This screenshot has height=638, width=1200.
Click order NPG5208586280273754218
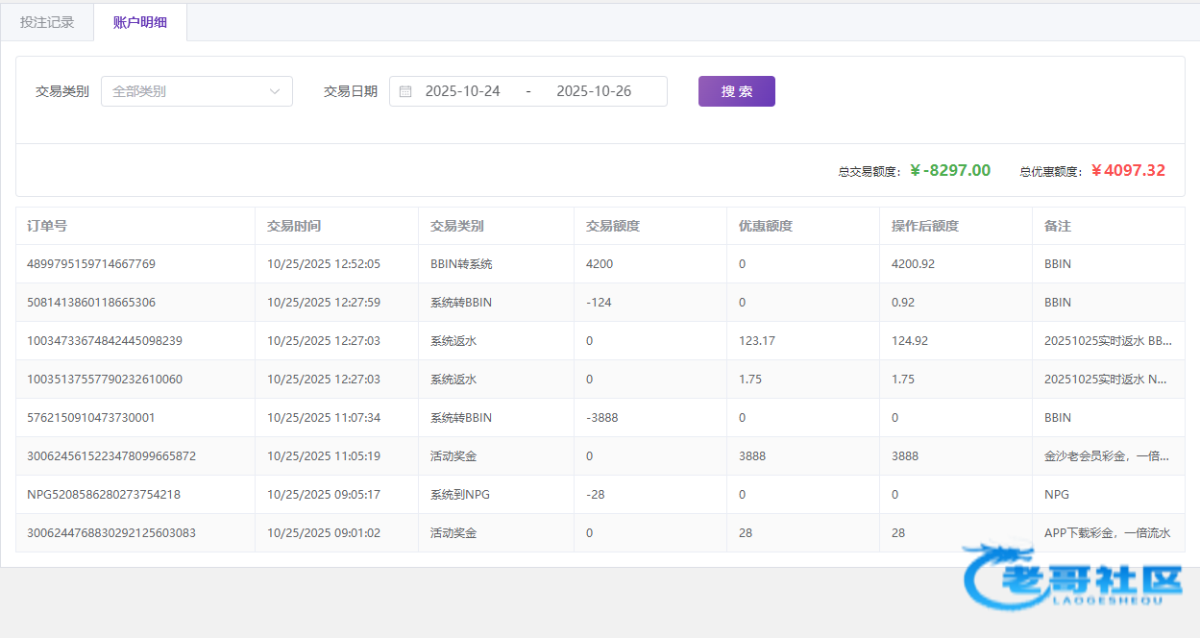(x=103, y=494)
